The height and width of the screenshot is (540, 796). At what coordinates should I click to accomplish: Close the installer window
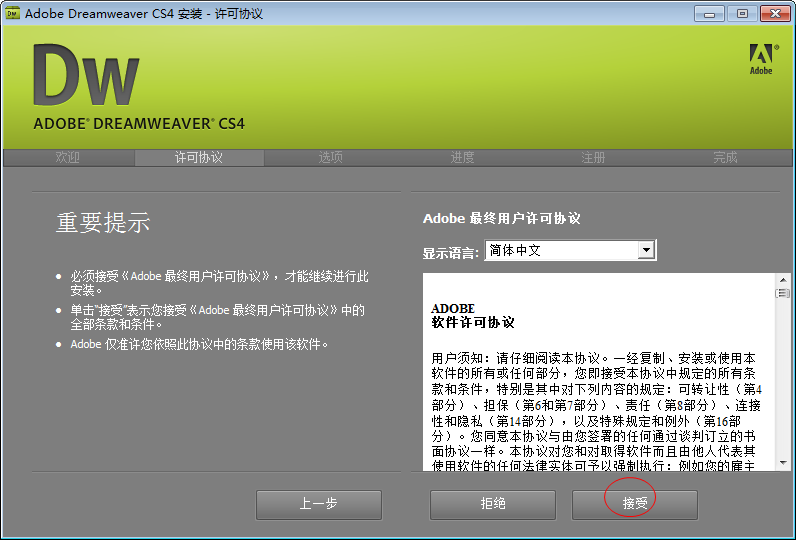[775, 13]
